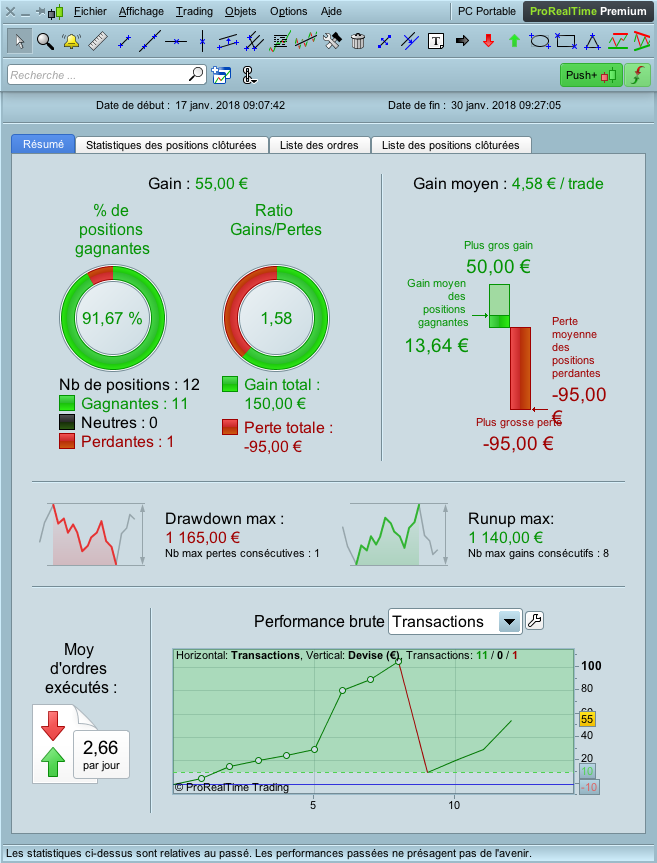The height and width of the screenshot is (863, 657).
Task: Switch to the Résumé tab
Action: pyautogui.click(x=43, y=144)
